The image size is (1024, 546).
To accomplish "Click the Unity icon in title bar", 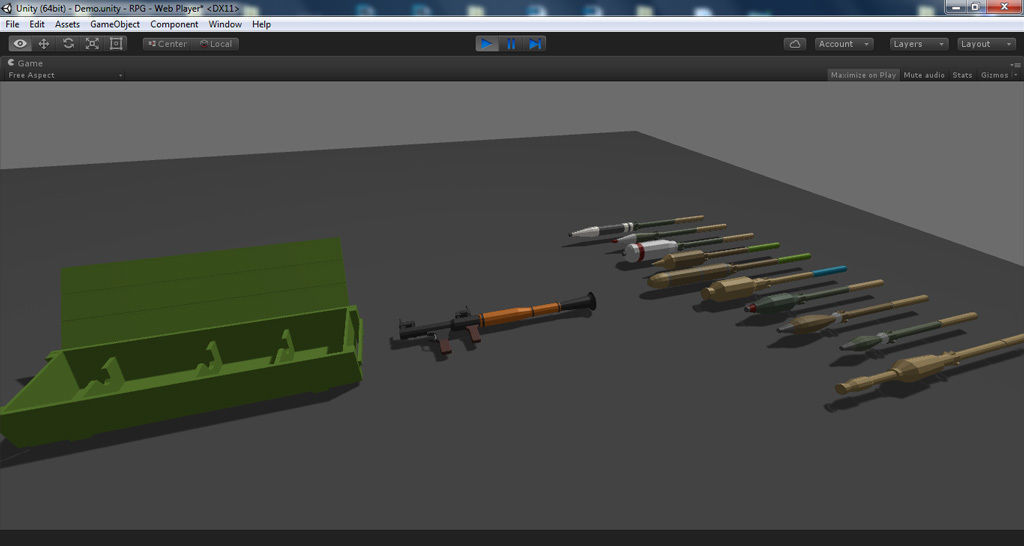I will pos(7,8).
